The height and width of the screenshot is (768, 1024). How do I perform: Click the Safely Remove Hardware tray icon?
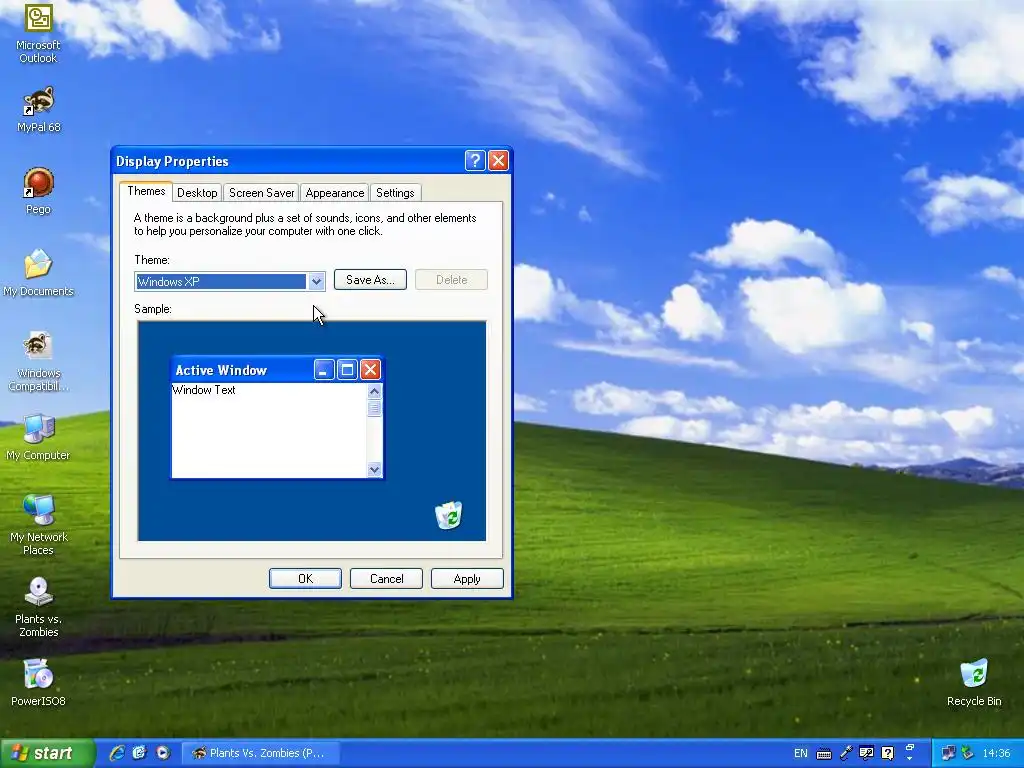[x=967, y=754]
